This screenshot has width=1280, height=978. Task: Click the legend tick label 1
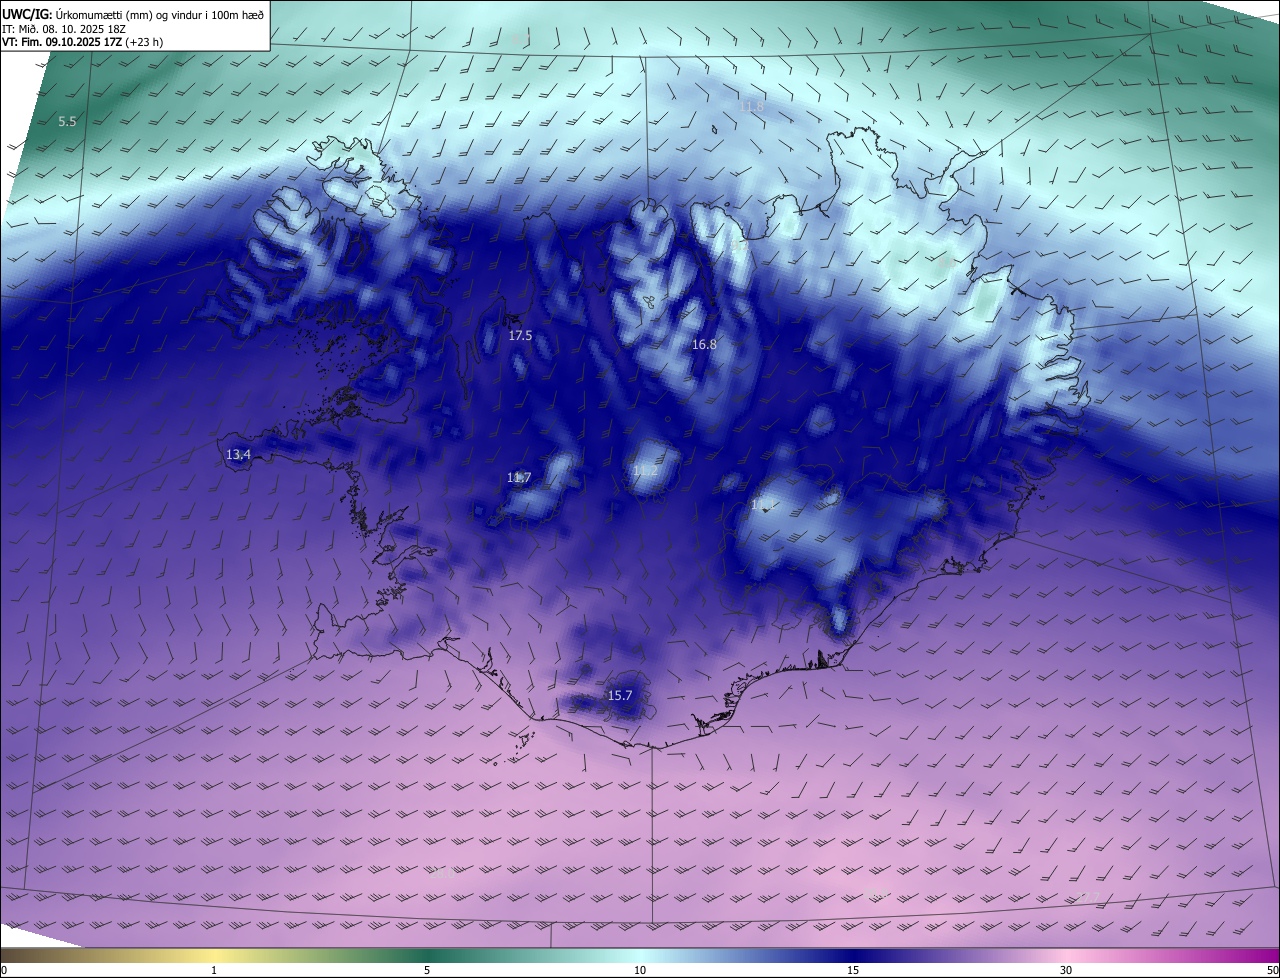[x=214, y=971]
